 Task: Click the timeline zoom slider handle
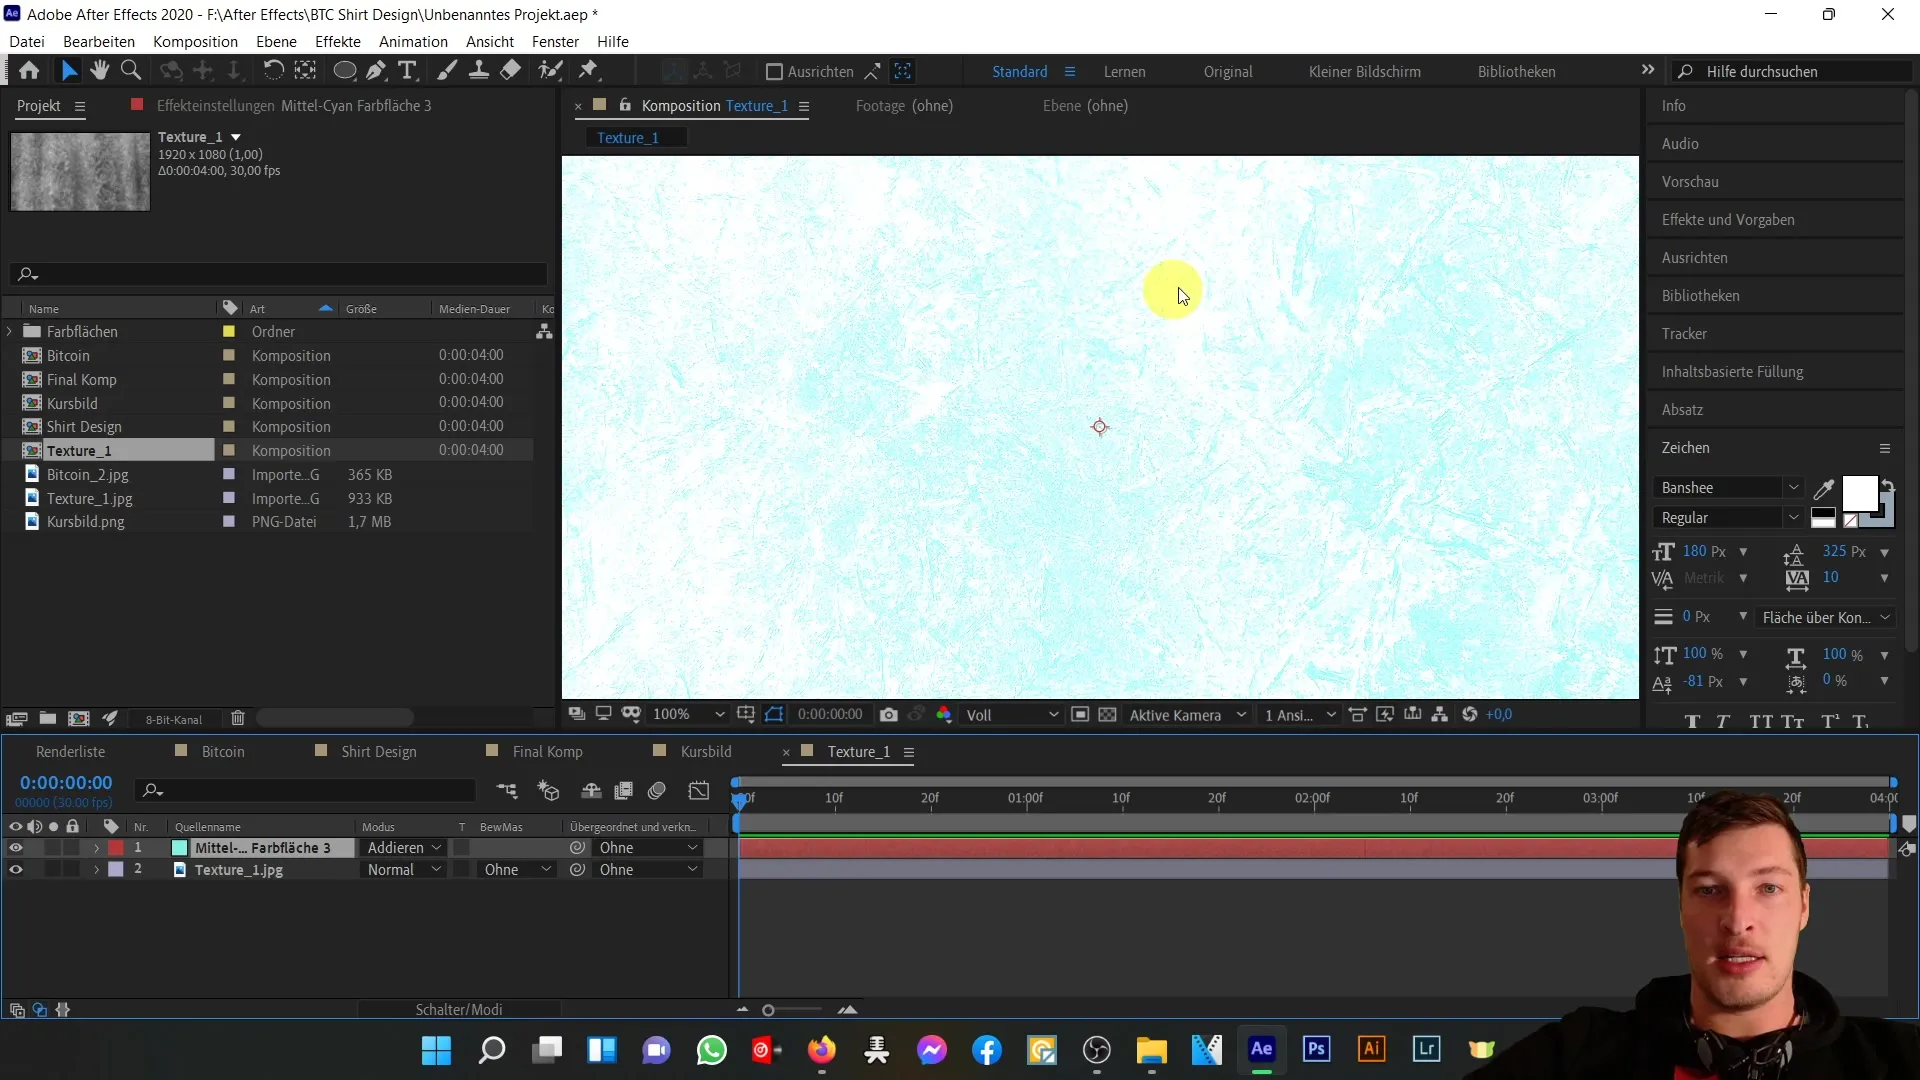click(x=768, y=1010)
